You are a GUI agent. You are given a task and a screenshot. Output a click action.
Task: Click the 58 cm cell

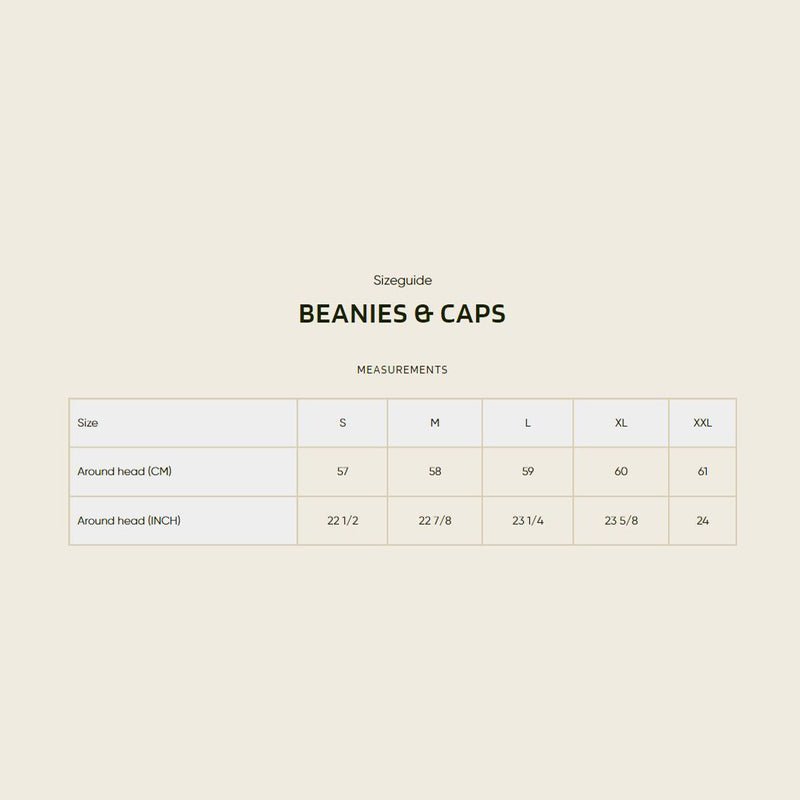[x=435, y=471]
